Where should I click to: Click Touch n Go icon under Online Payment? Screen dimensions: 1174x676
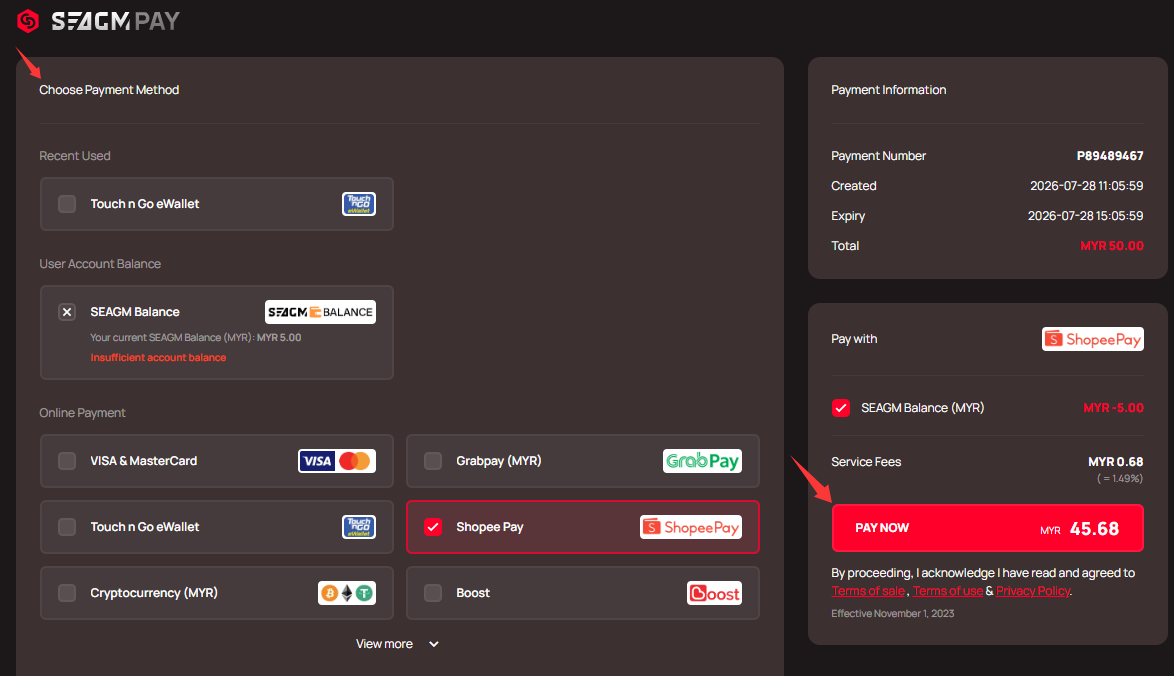click(359, 527)
